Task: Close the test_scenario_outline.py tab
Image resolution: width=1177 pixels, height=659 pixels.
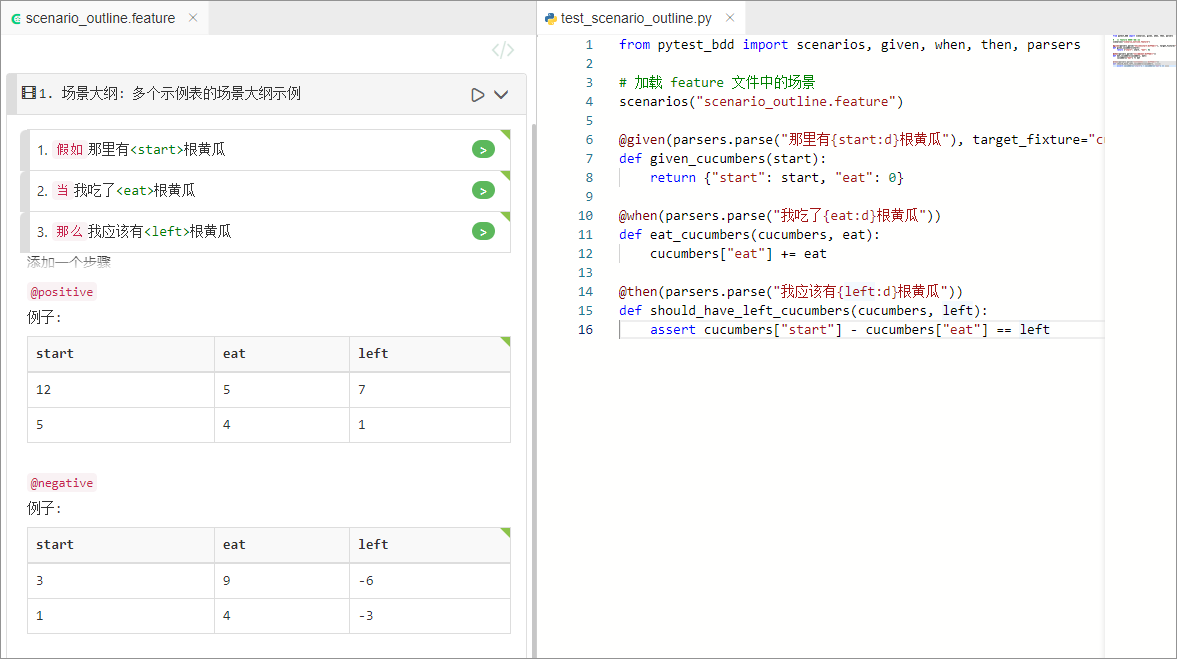Action: [x=730, y=18]
